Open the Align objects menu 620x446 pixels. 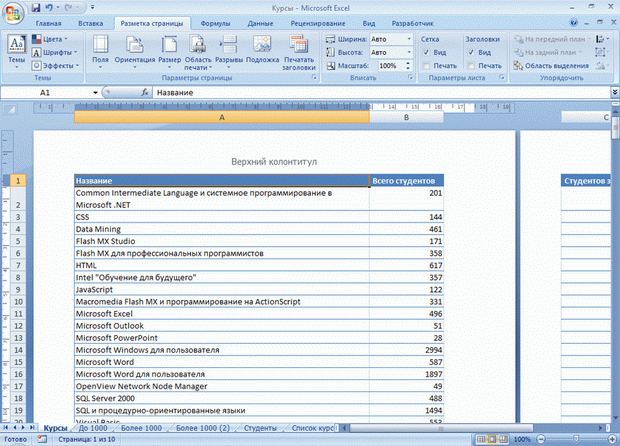coord(603,39)
